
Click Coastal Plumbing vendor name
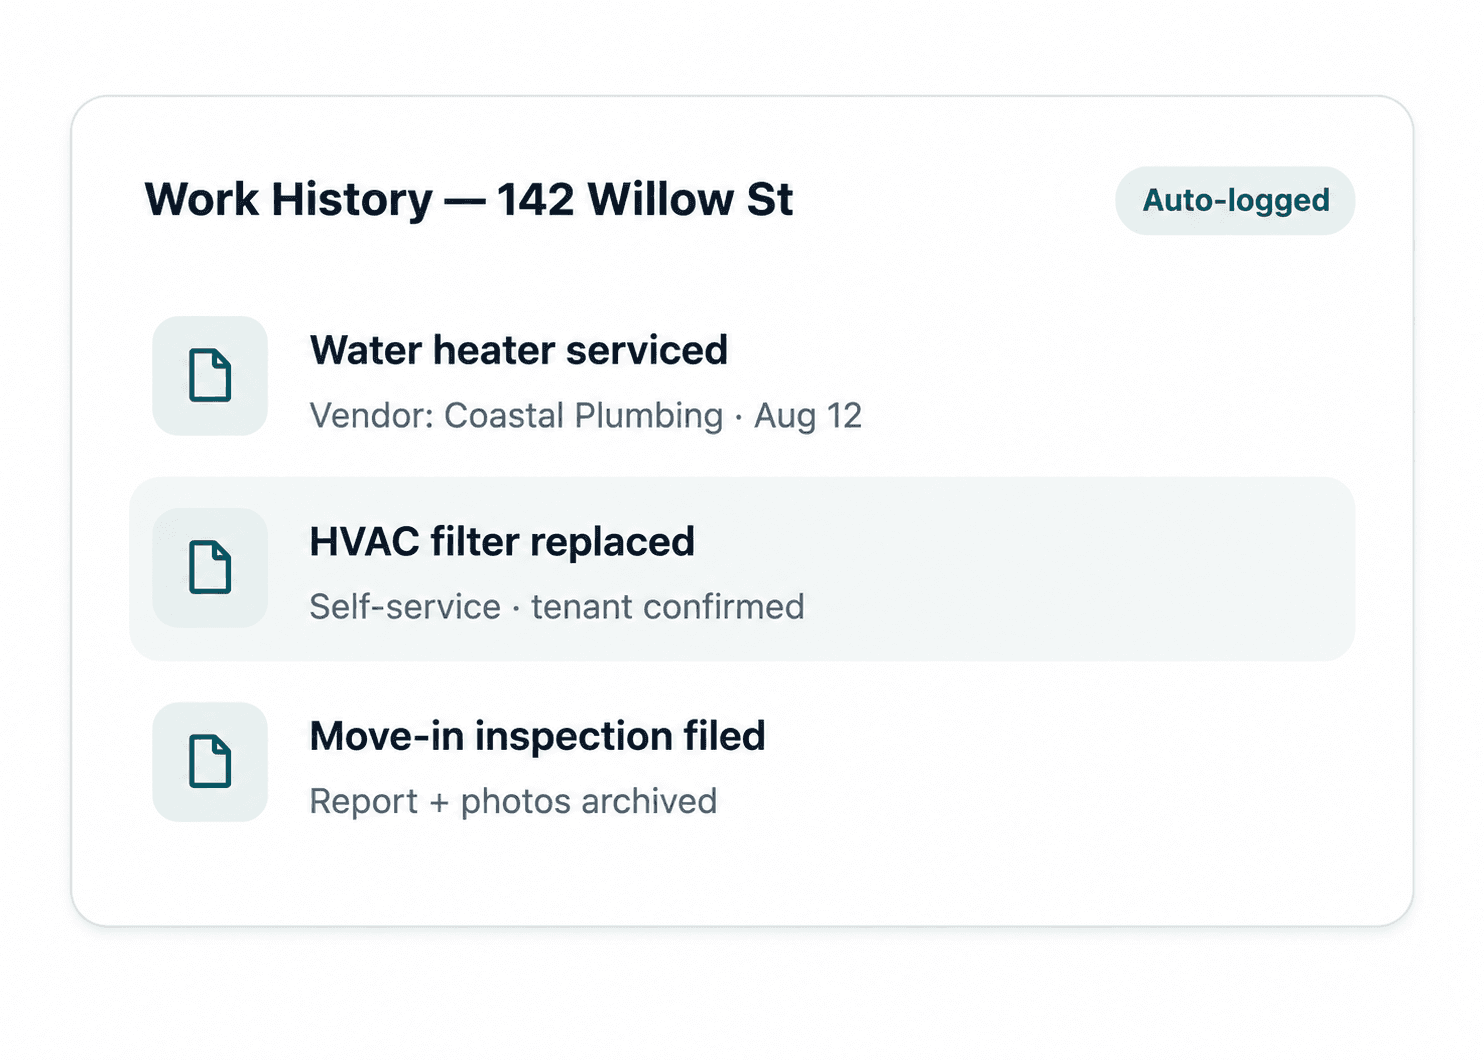click(583, 416)
